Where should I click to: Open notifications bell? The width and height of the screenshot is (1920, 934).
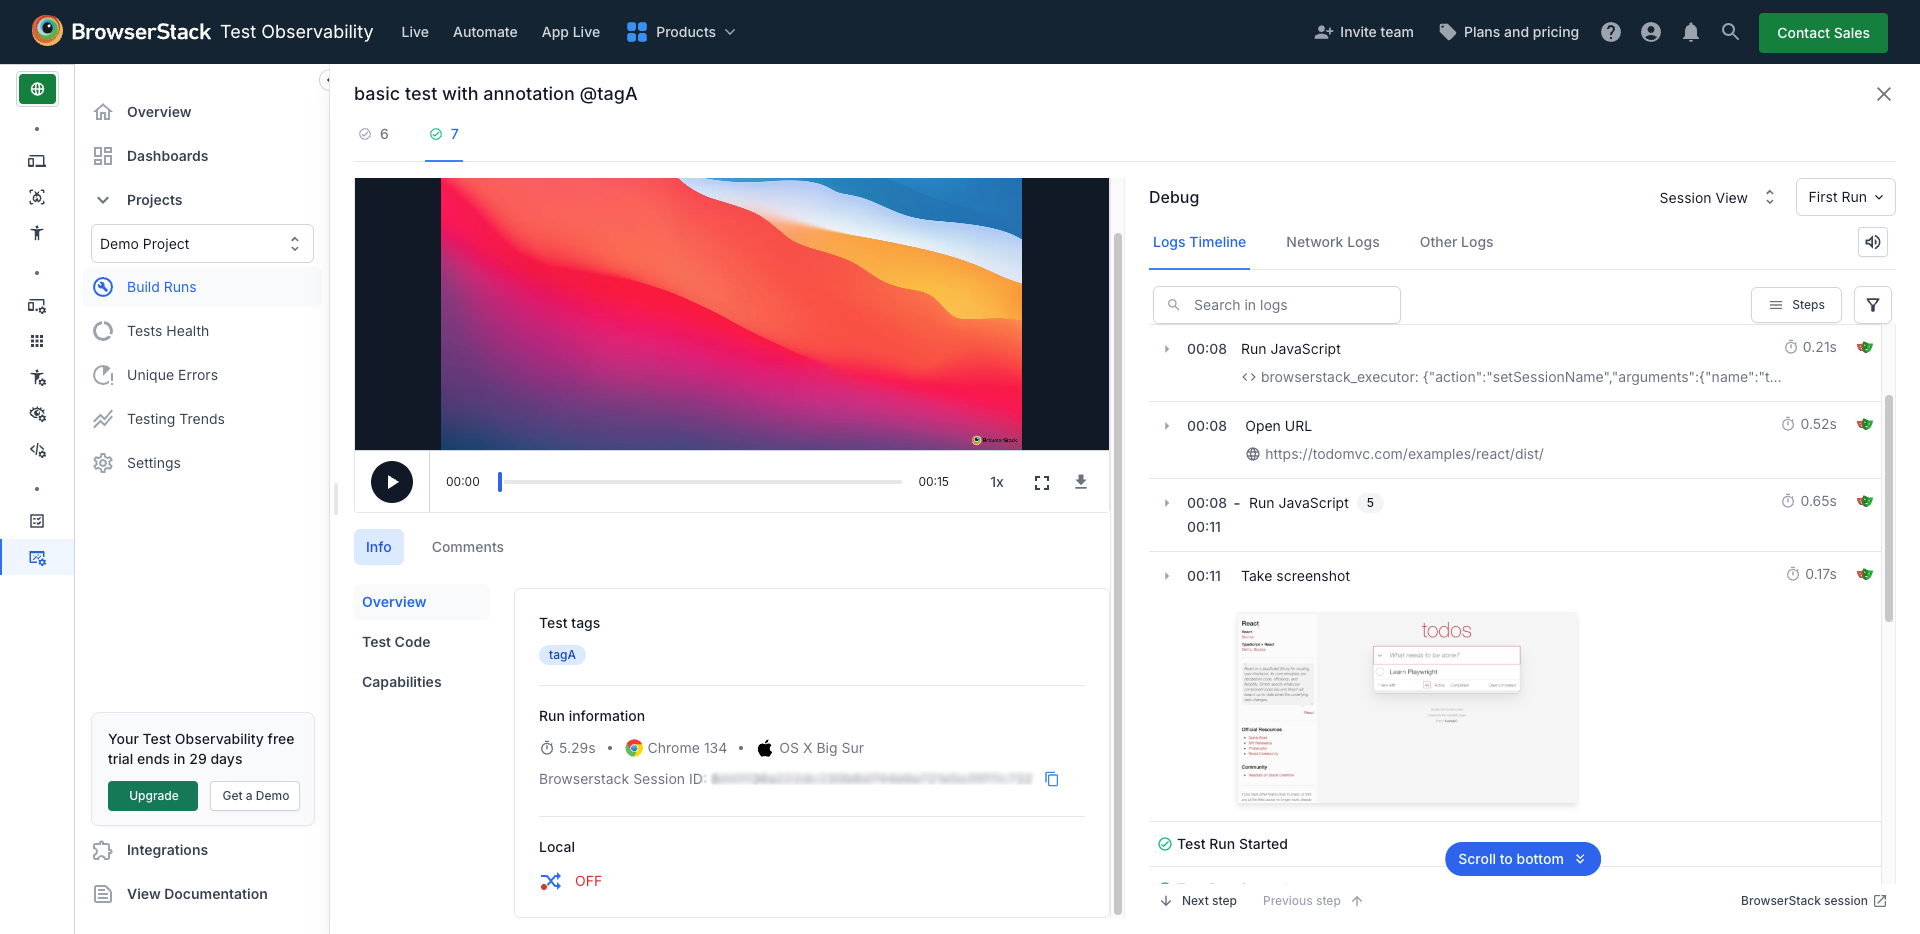pos(1690,32)
